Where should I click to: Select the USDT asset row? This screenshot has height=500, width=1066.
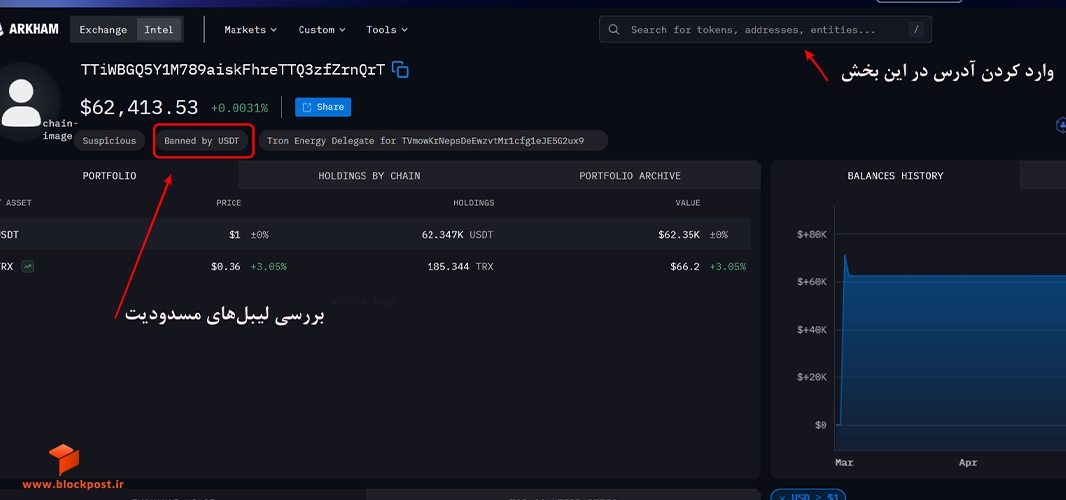(x=375, y=235)
